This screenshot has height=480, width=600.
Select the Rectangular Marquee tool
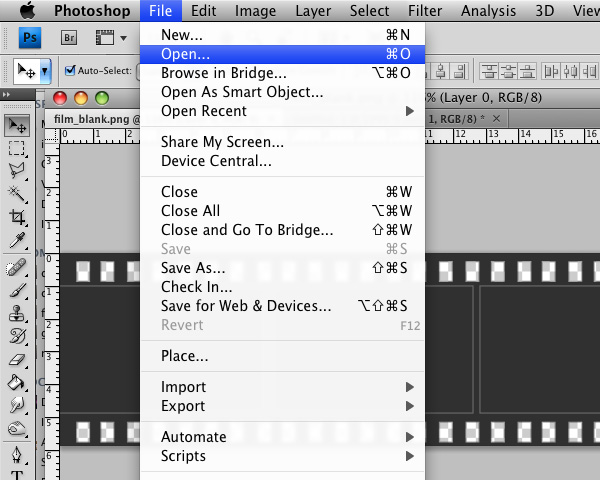tap(17, 148)
